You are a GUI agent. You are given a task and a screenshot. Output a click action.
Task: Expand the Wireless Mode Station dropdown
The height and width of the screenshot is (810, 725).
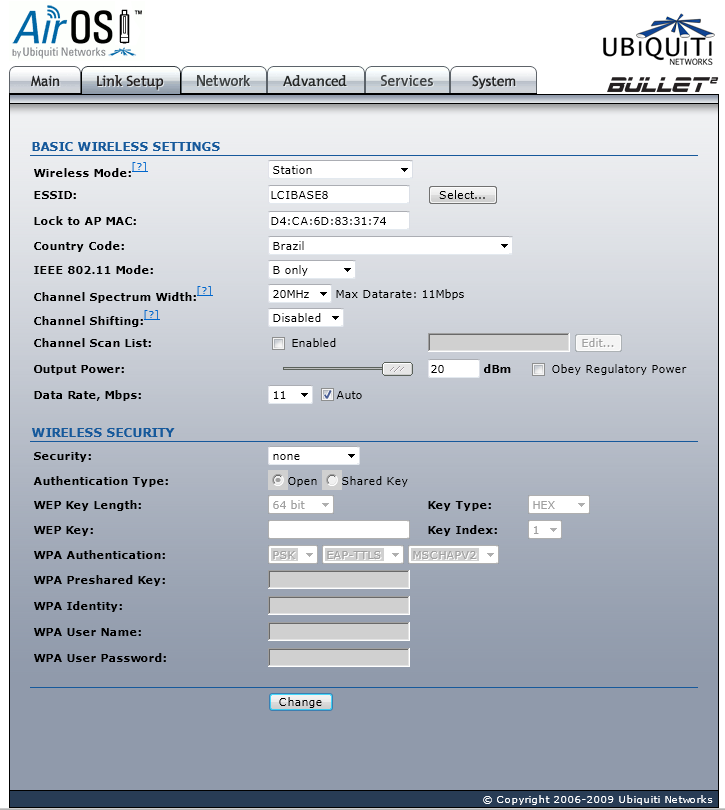[340, 170]
